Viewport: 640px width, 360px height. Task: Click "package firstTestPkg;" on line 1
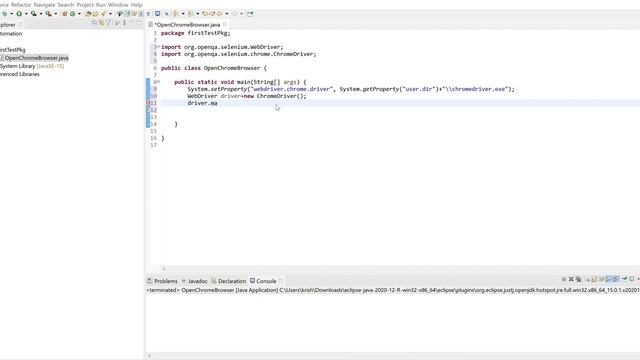coord(196,33)
